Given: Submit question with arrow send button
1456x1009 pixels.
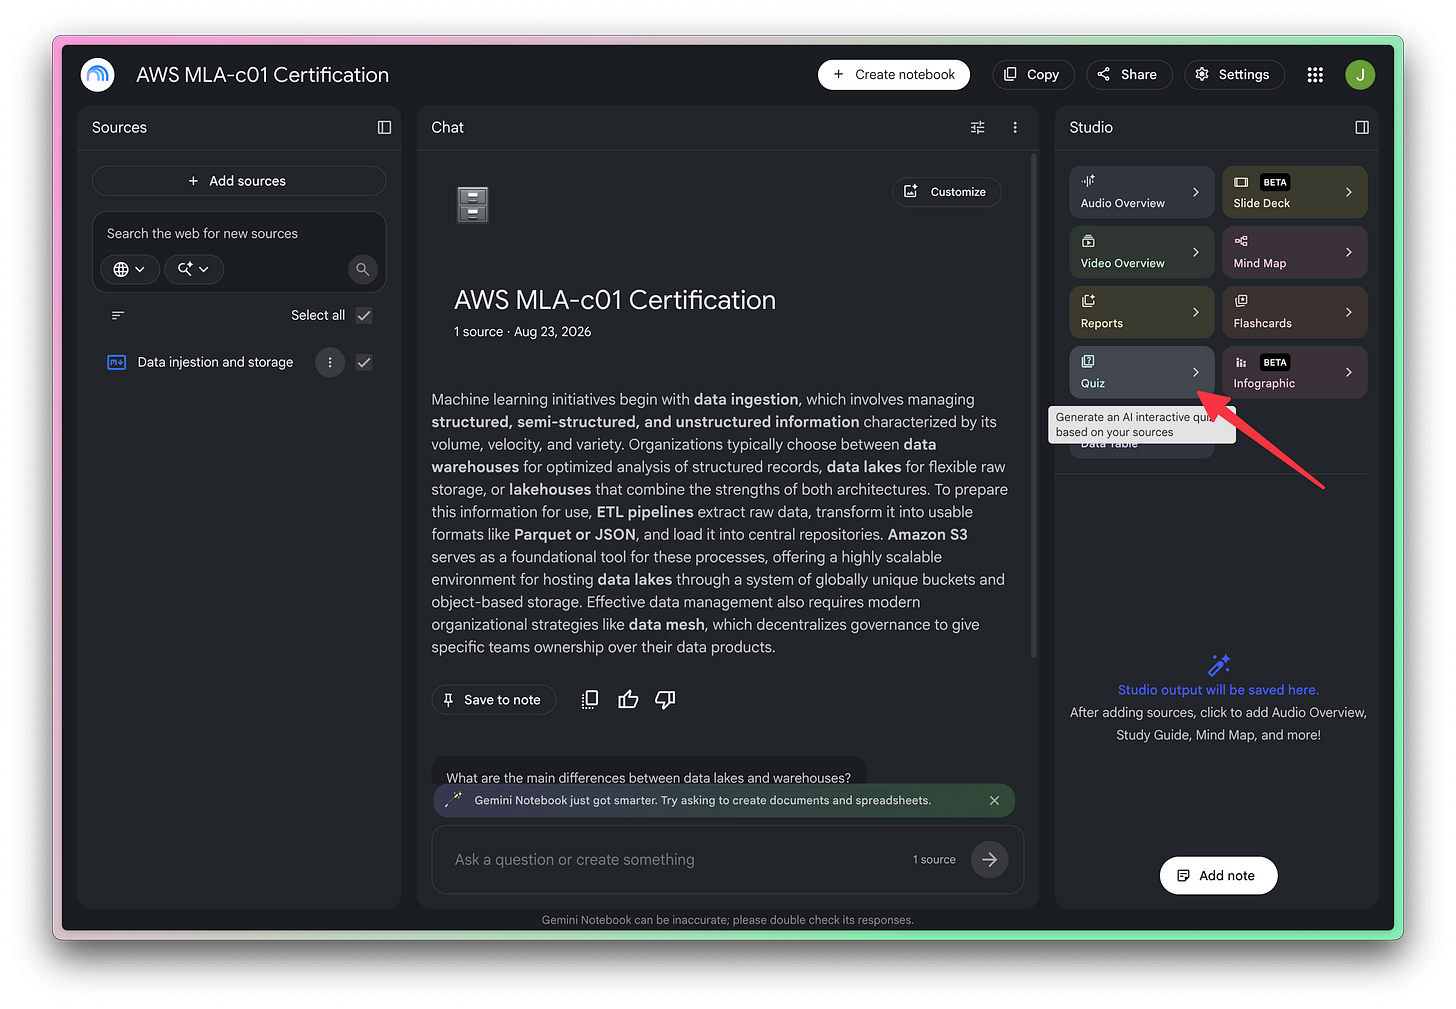Looking at the screenshot, I should pos(989,859).
